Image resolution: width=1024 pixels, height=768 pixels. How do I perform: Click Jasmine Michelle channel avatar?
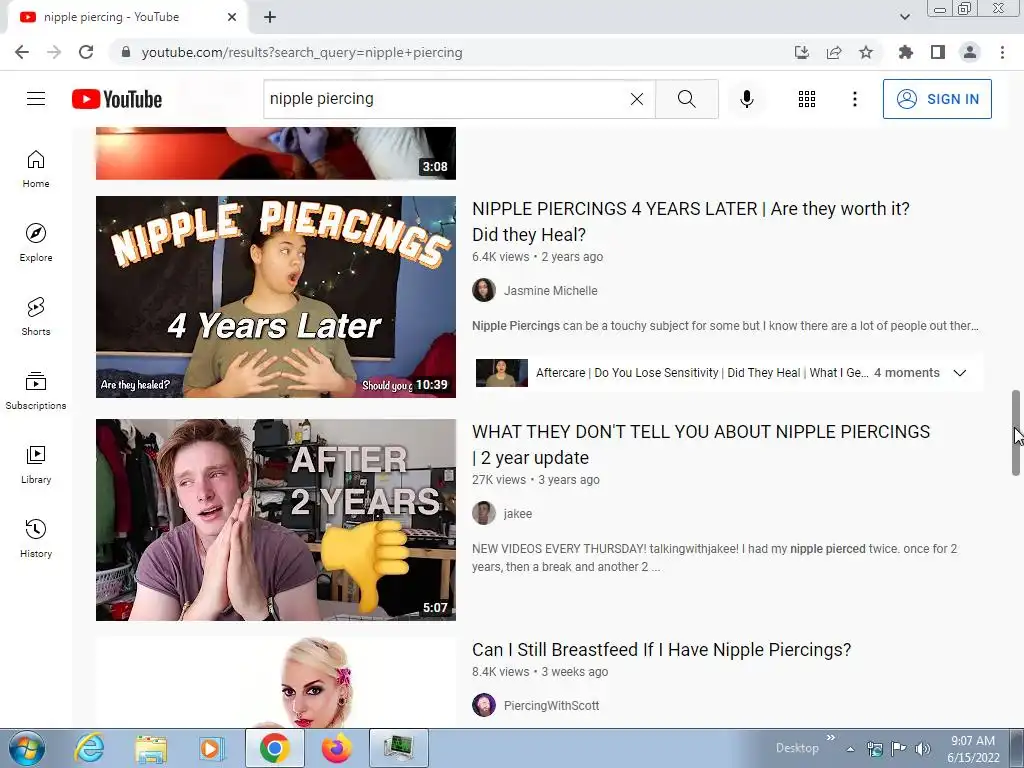pyautogui.click(x=484, y=290)
